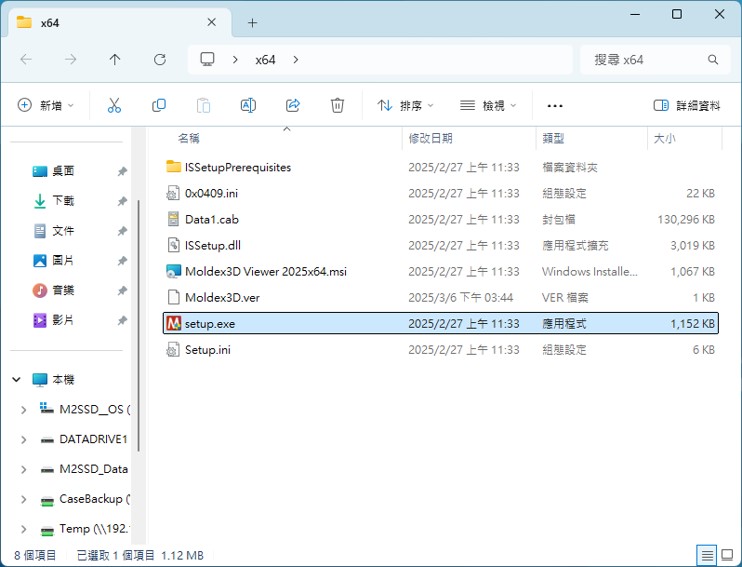The image size is (742, 567).
Task: Click the navigation pane scrollbar
Action: pos(138,325)
